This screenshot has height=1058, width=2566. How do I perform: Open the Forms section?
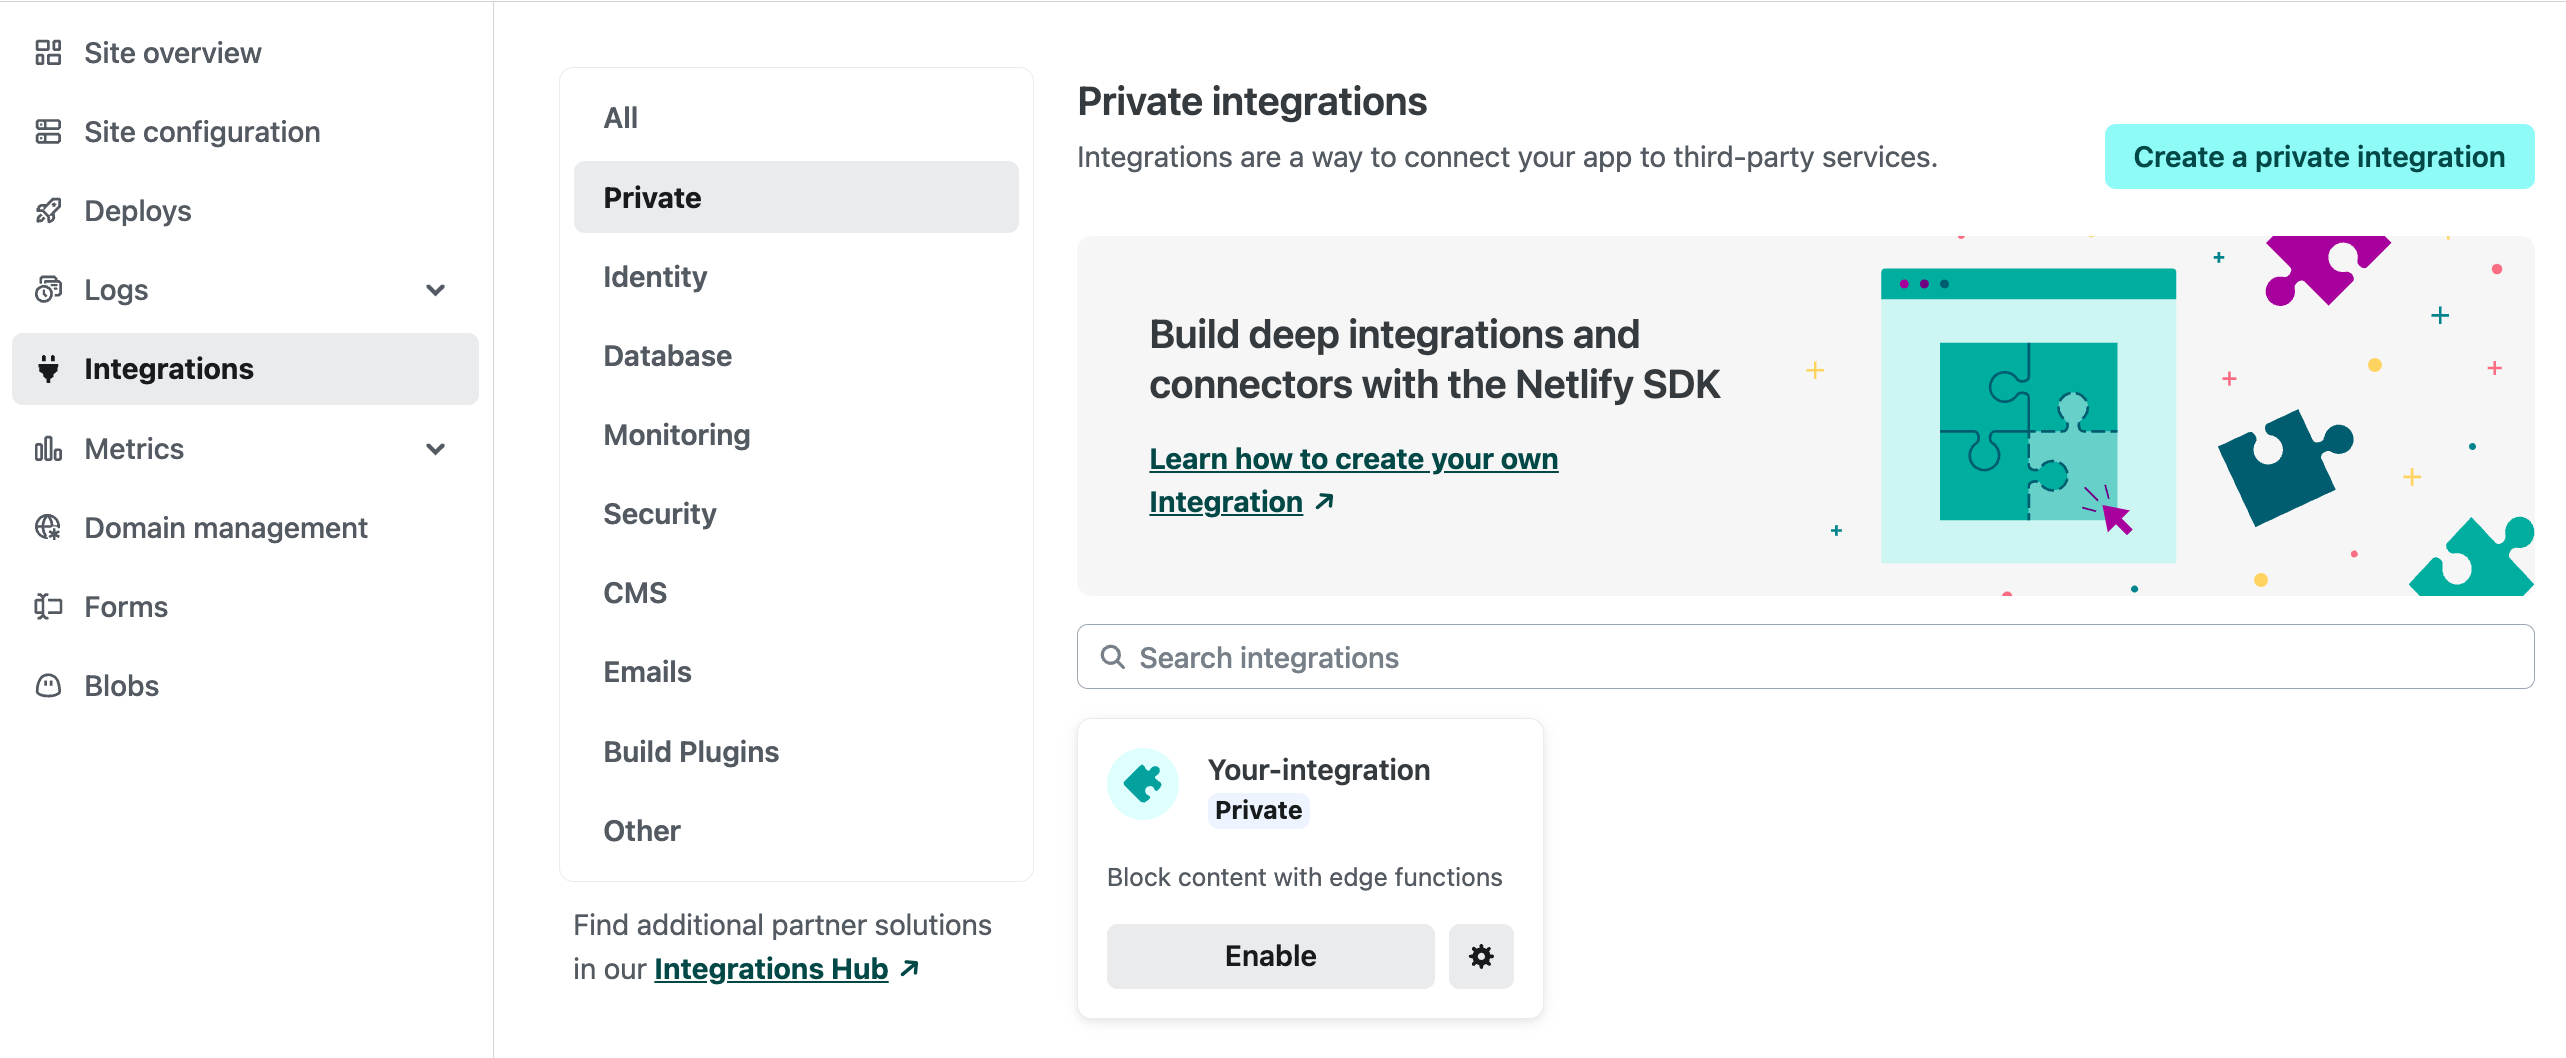tap(126, 606)
